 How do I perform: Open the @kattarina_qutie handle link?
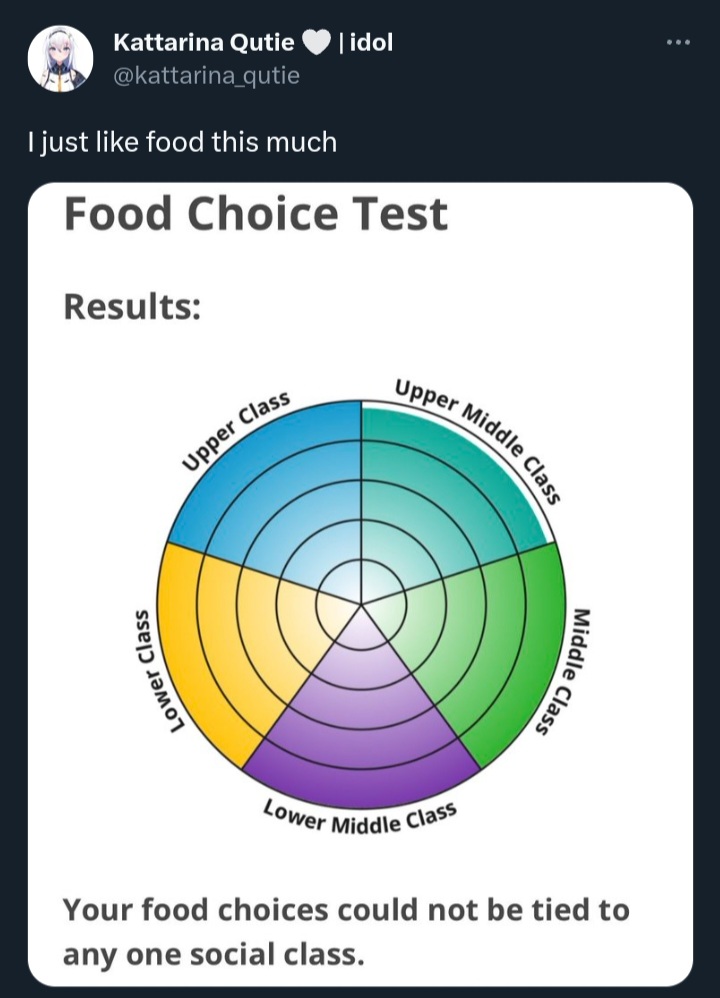tap(206, 76)
